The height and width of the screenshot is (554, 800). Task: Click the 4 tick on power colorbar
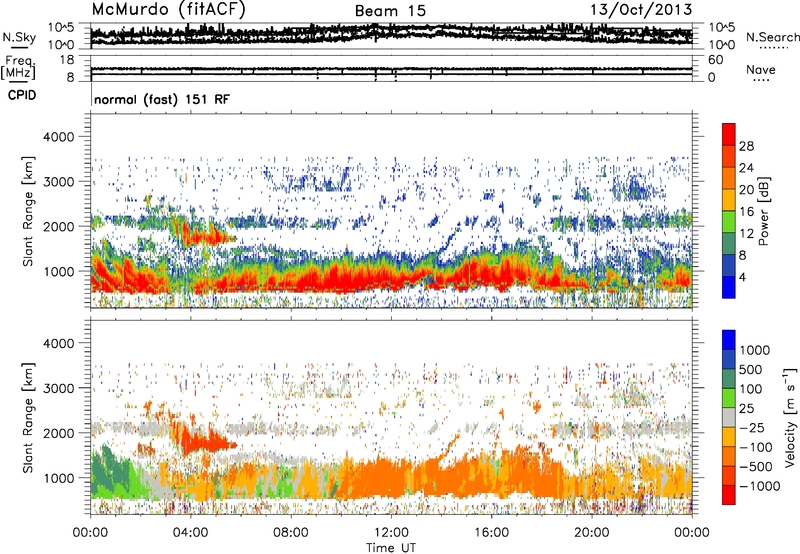[743, 277]
